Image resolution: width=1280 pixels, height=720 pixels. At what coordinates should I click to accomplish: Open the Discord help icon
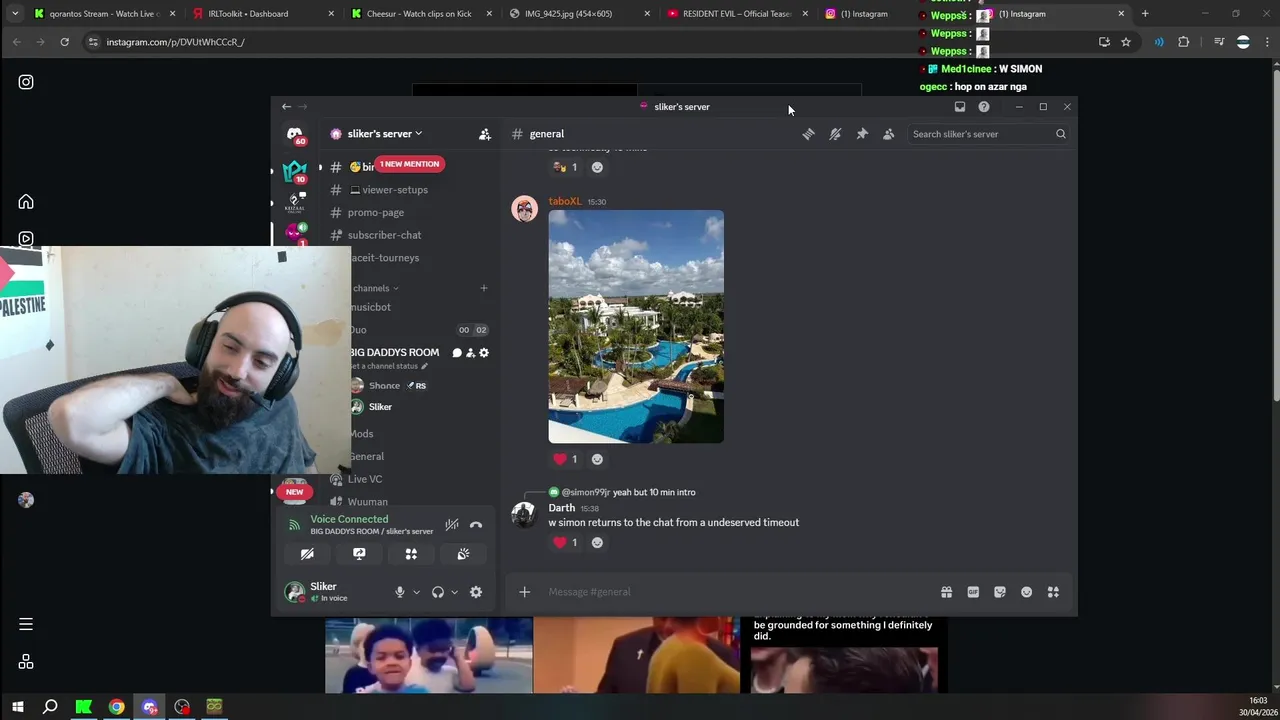984,107
